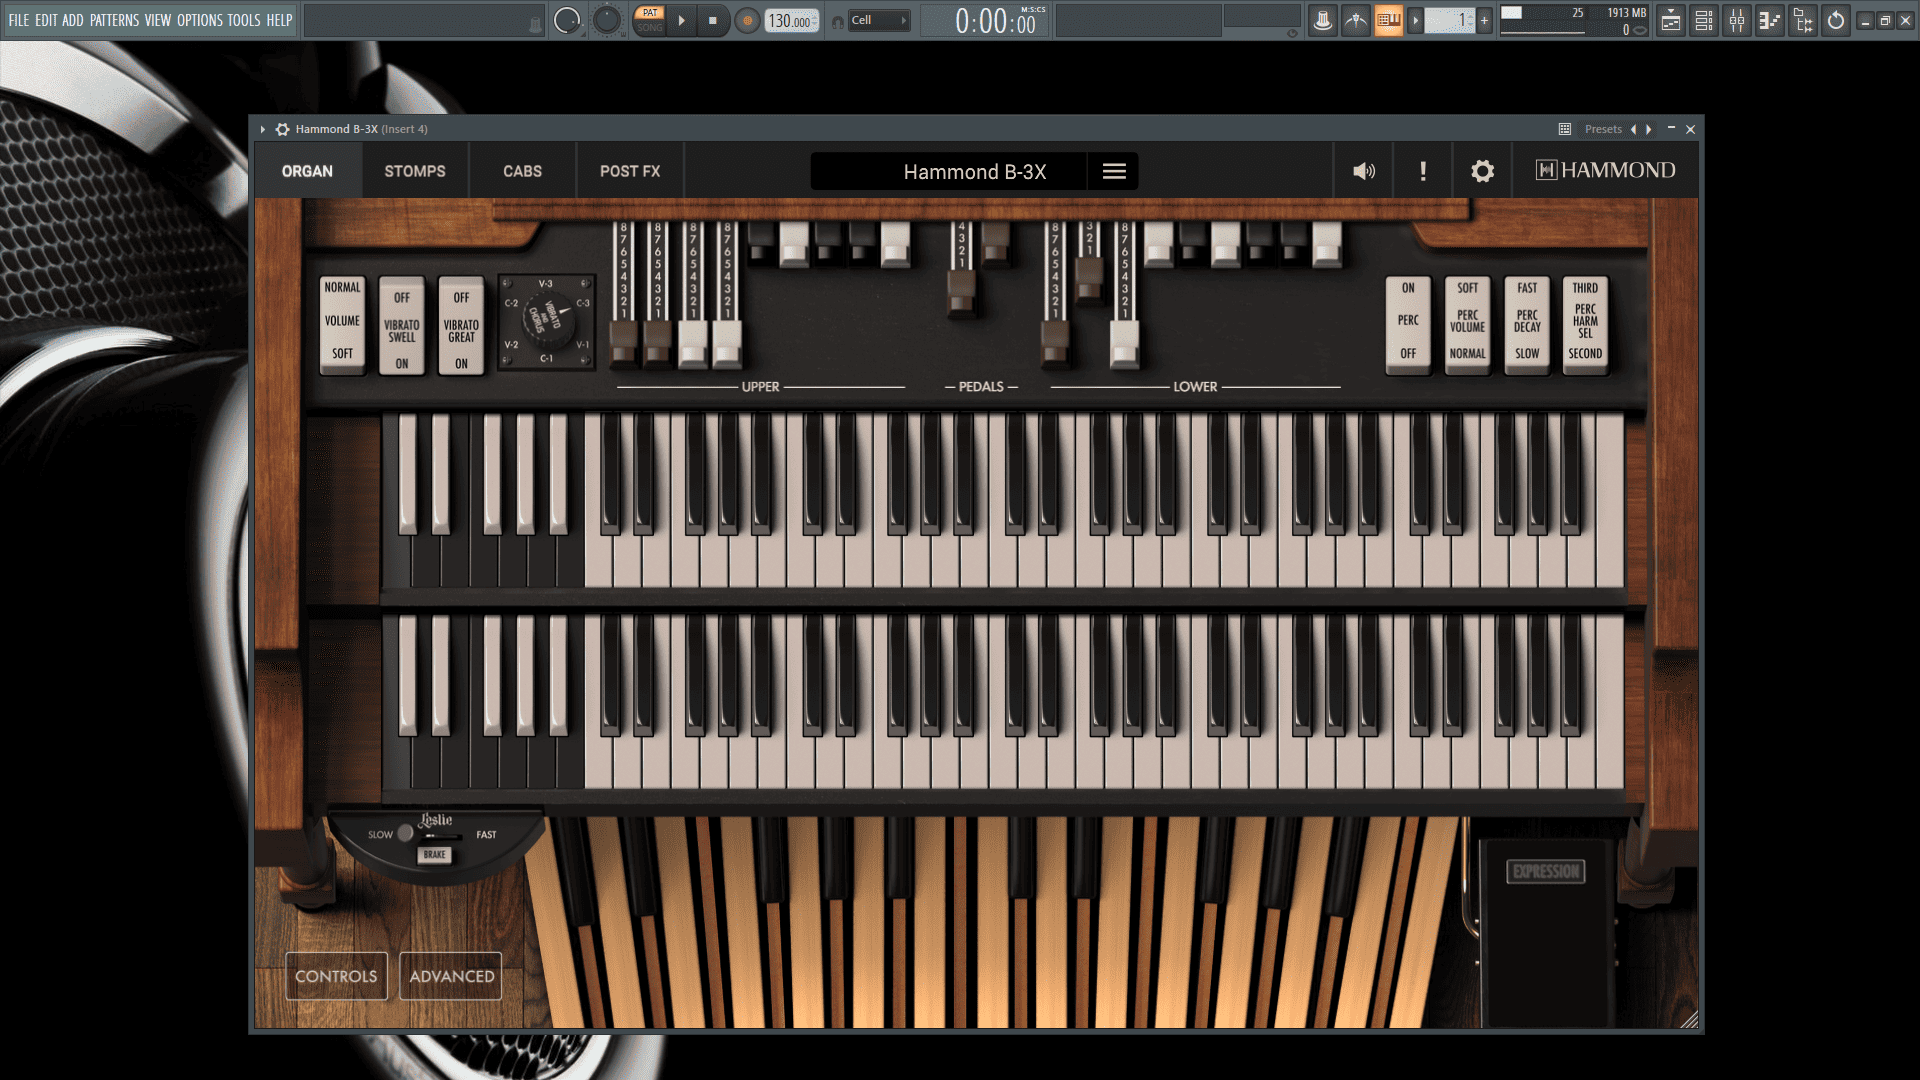Click the CONTROLS button

(x=336, y=976)
